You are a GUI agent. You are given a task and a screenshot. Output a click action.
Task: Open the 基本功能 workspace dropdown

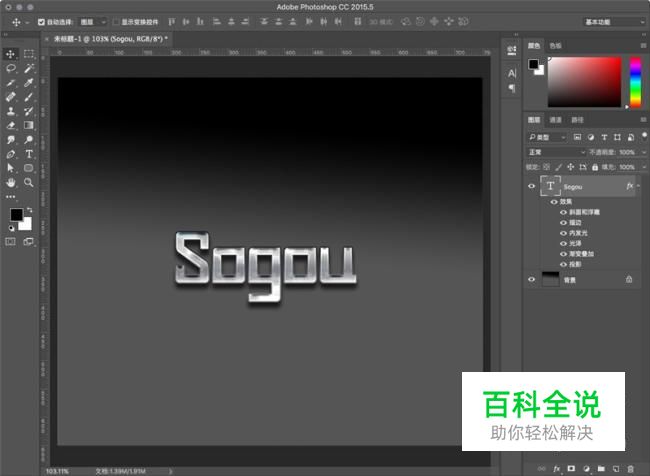[611, 21]
